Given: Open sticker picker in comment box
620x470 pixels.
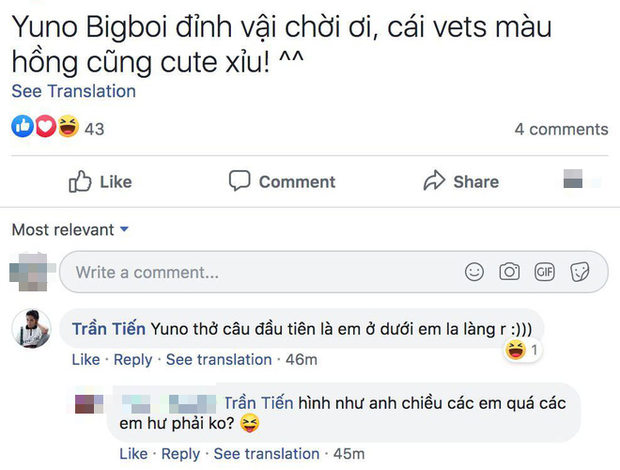Looking at the screenshot, I should (579, 272).
